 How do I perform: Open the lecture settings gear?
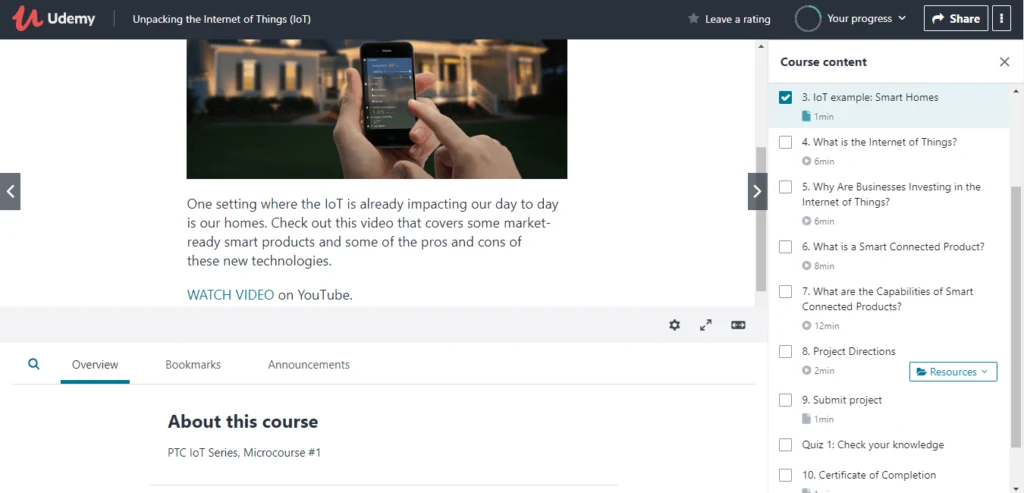(675, 325)
